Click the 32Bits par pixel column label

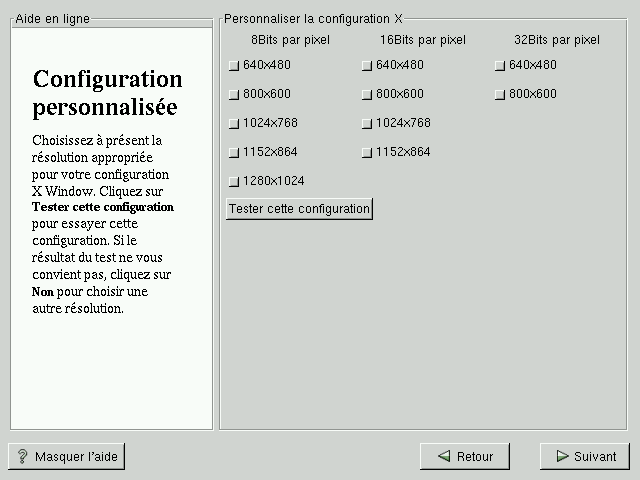(x=556, y=40)
